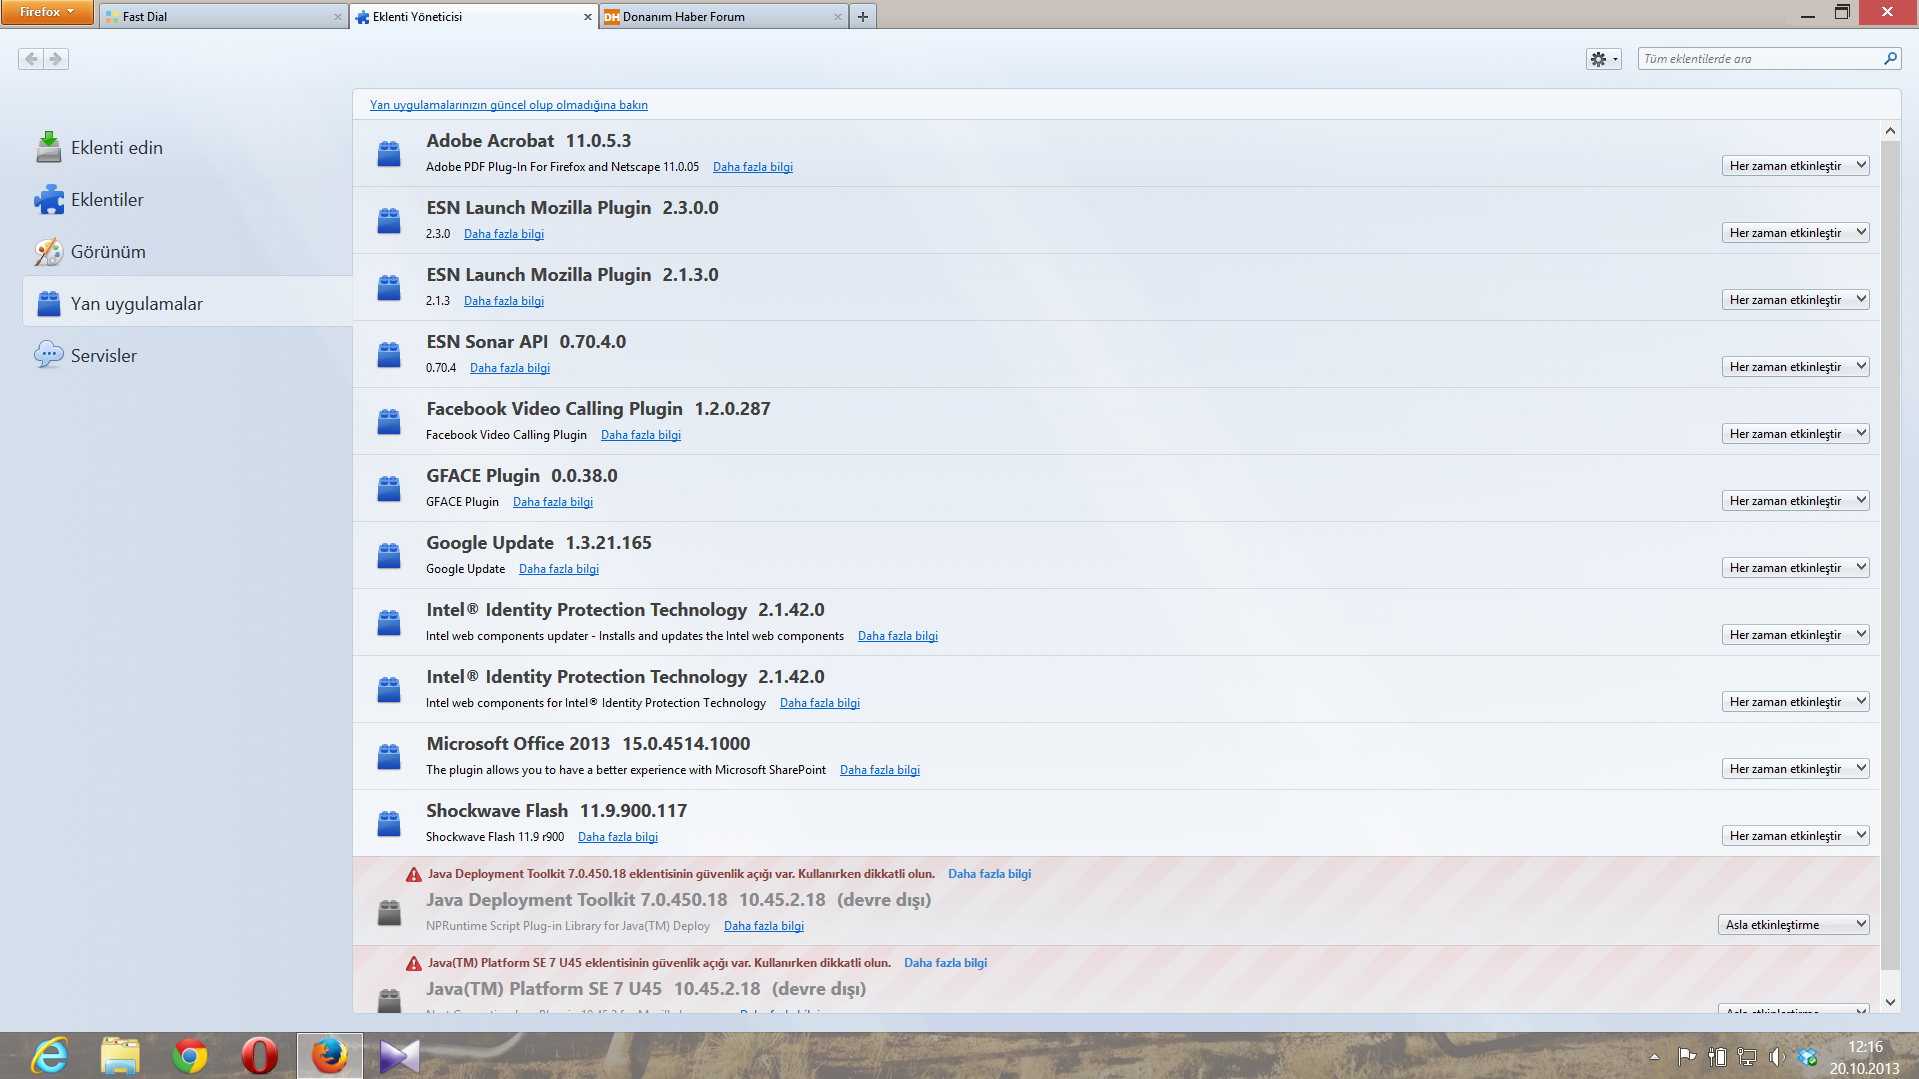Go back with the left arrow button
This screenshot has width=1919, height=1079.
point(31,59)
